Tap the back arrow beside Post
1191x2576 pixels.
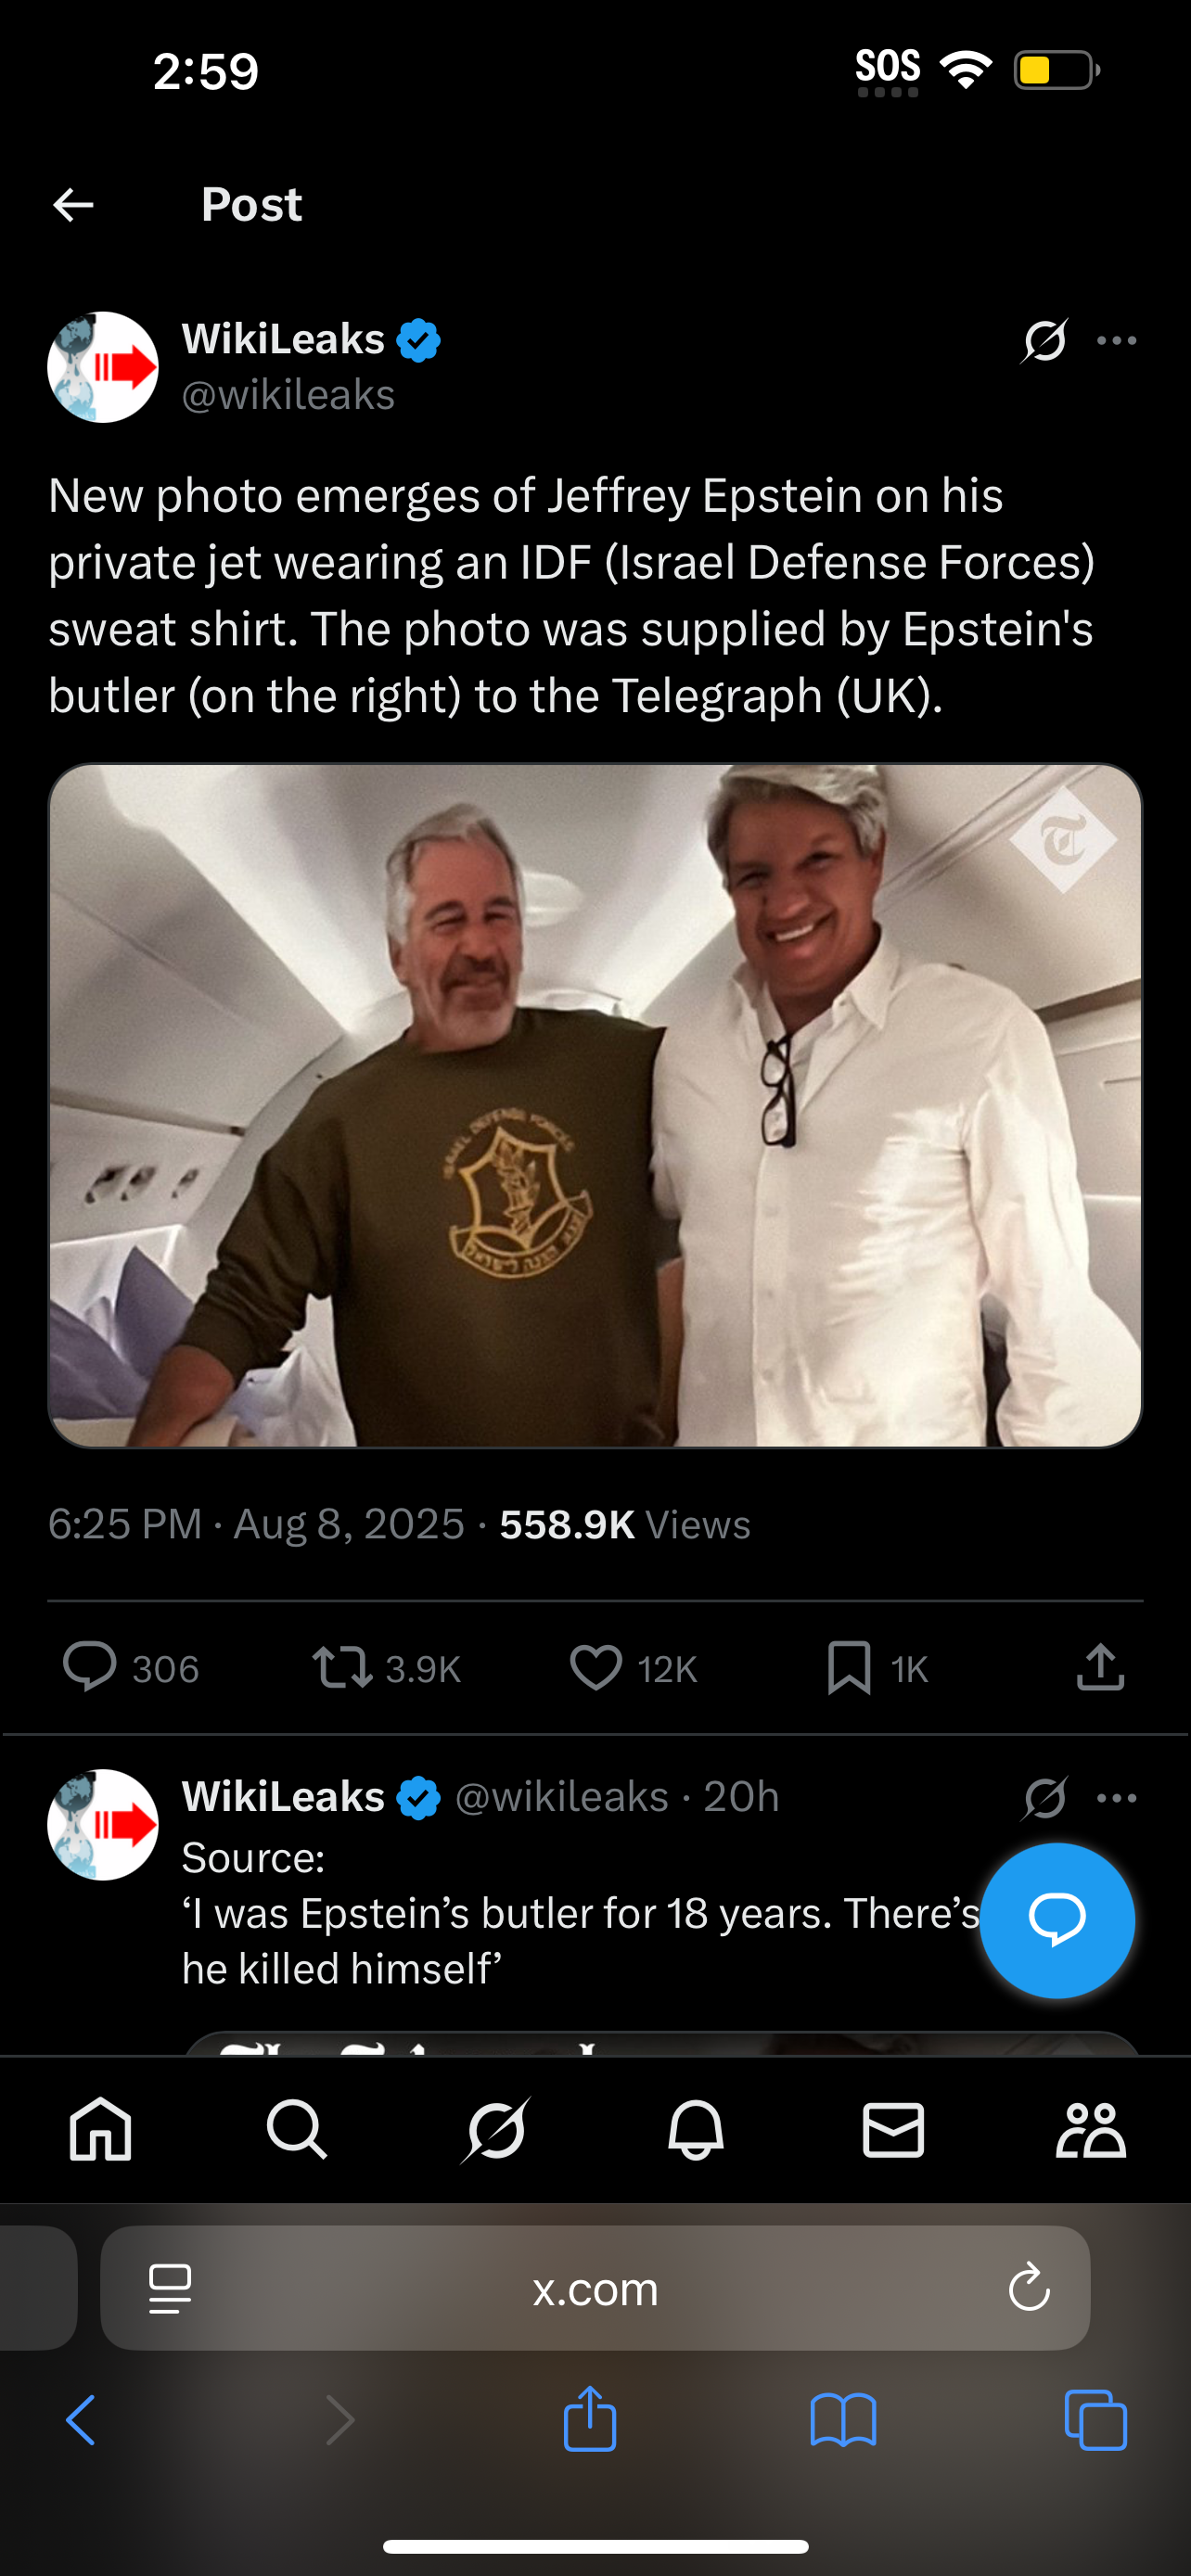tap(73, 205)
